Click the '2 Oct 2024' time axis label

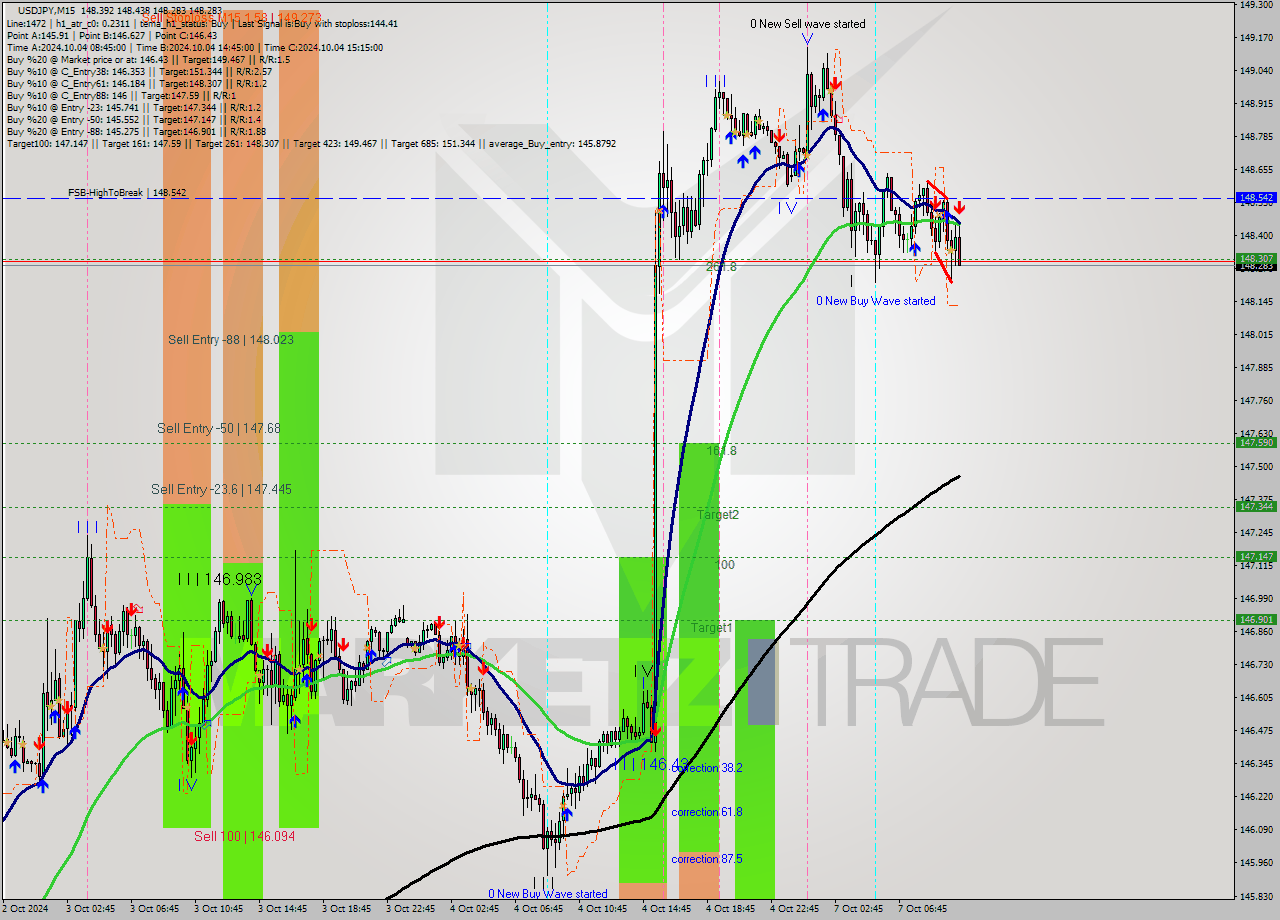(25, 909)
